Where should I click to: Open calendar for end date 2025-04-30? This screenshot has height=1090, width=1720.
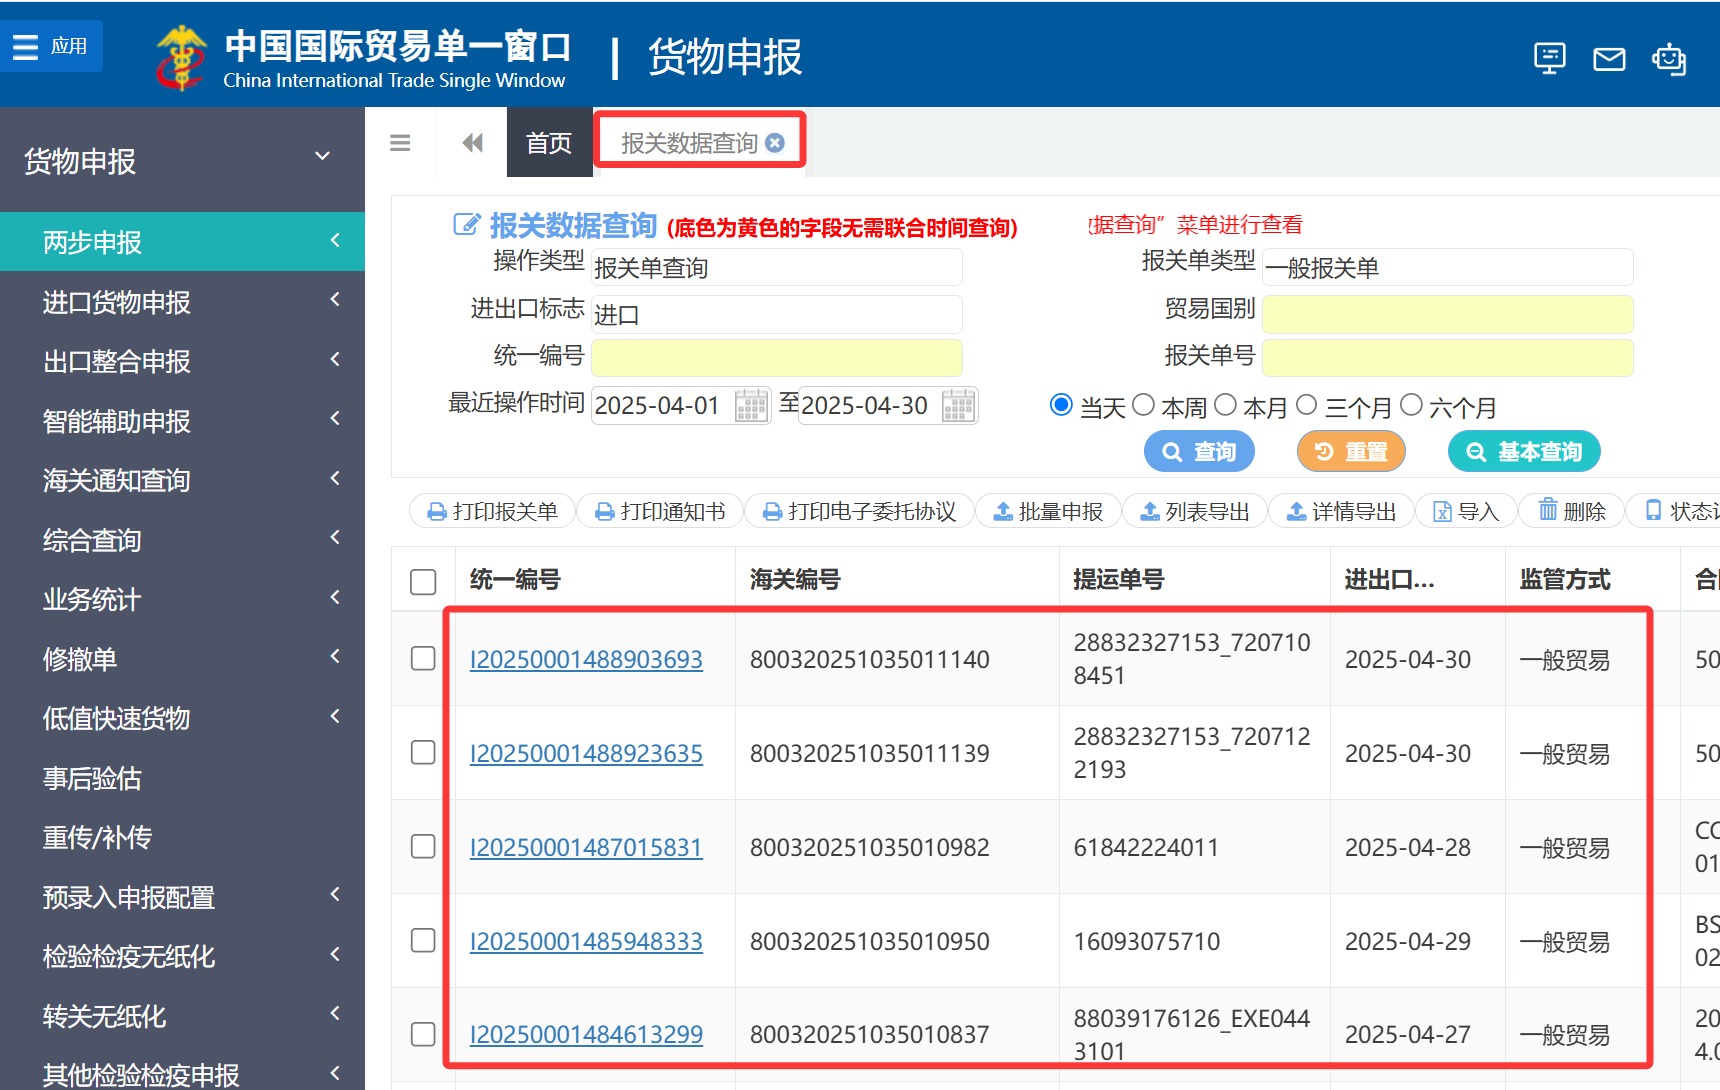(958, 405)
